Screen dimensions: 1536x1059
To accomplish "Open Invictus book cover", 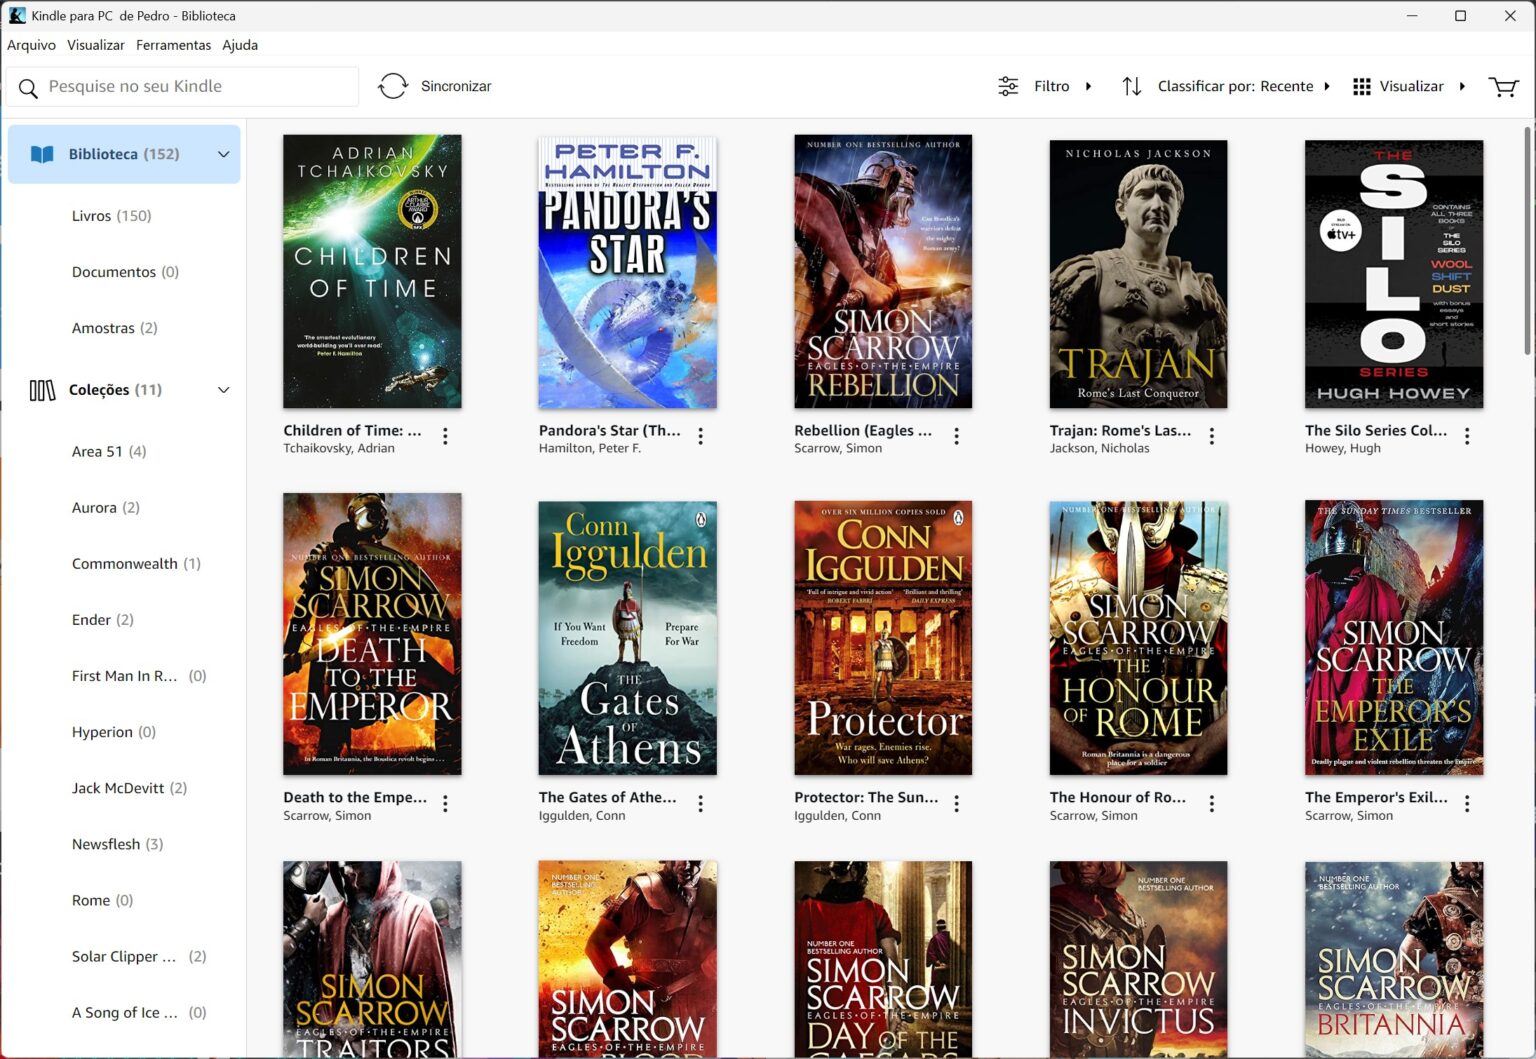I will point(1138,959).
